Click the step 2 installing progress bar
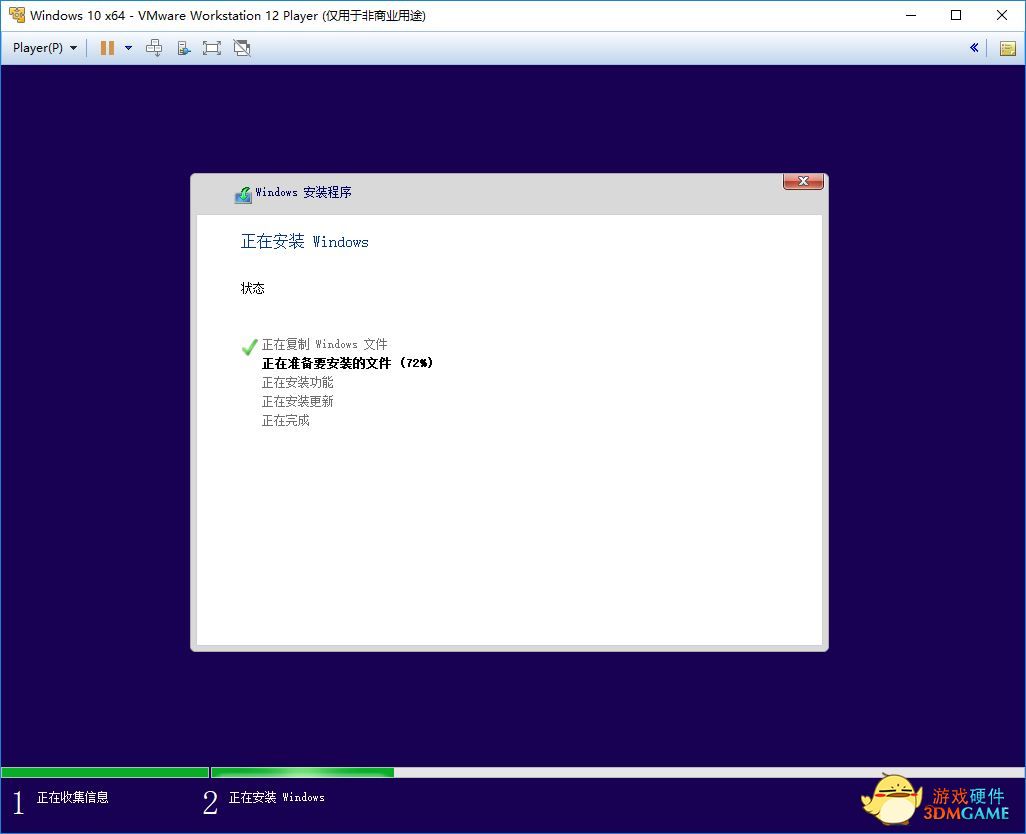The width and height of the screenshot is (1026, 834). [x=618, y=773]
